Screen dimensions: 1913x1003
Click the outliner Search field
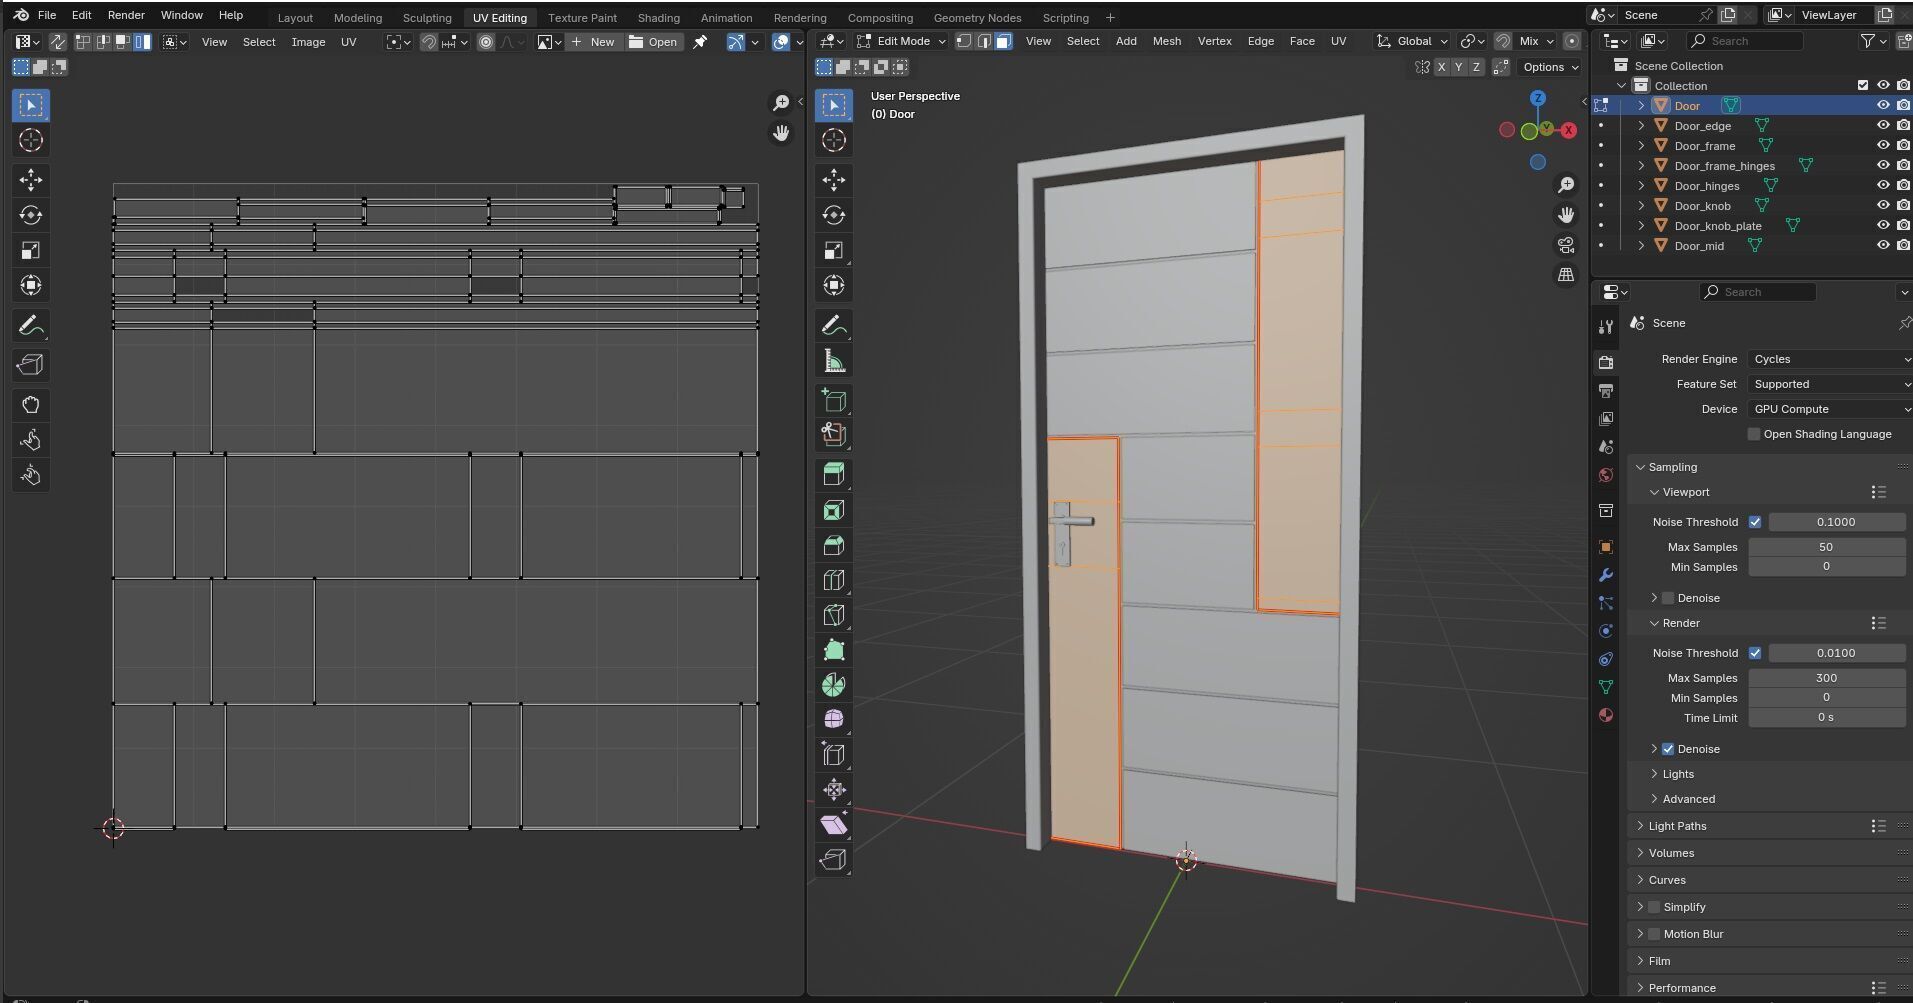[1745, 41]
